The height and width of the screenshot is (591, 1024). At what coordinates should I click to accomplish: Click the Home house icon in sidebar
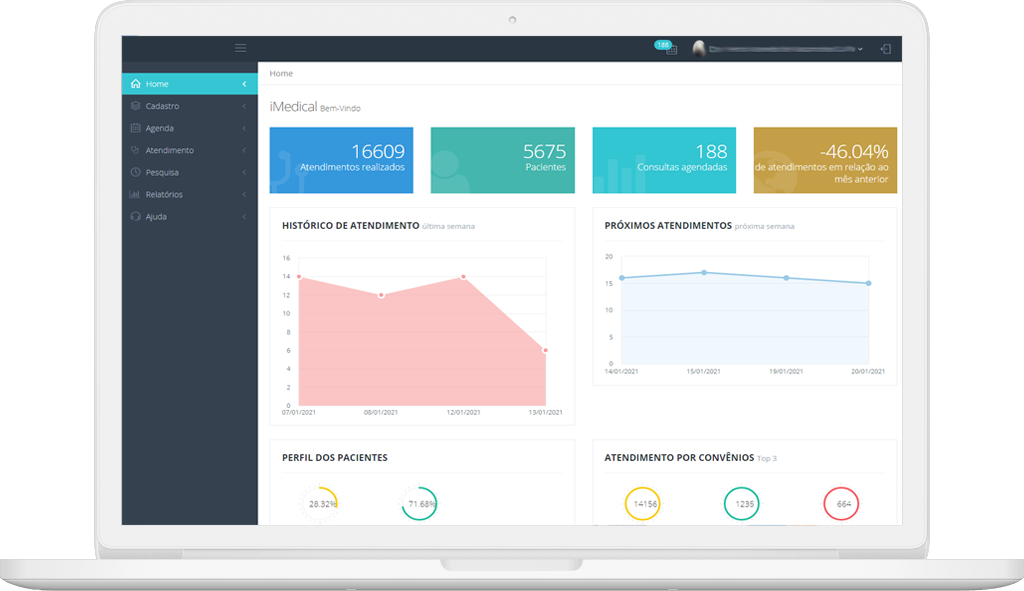click(x=135, y=84)
